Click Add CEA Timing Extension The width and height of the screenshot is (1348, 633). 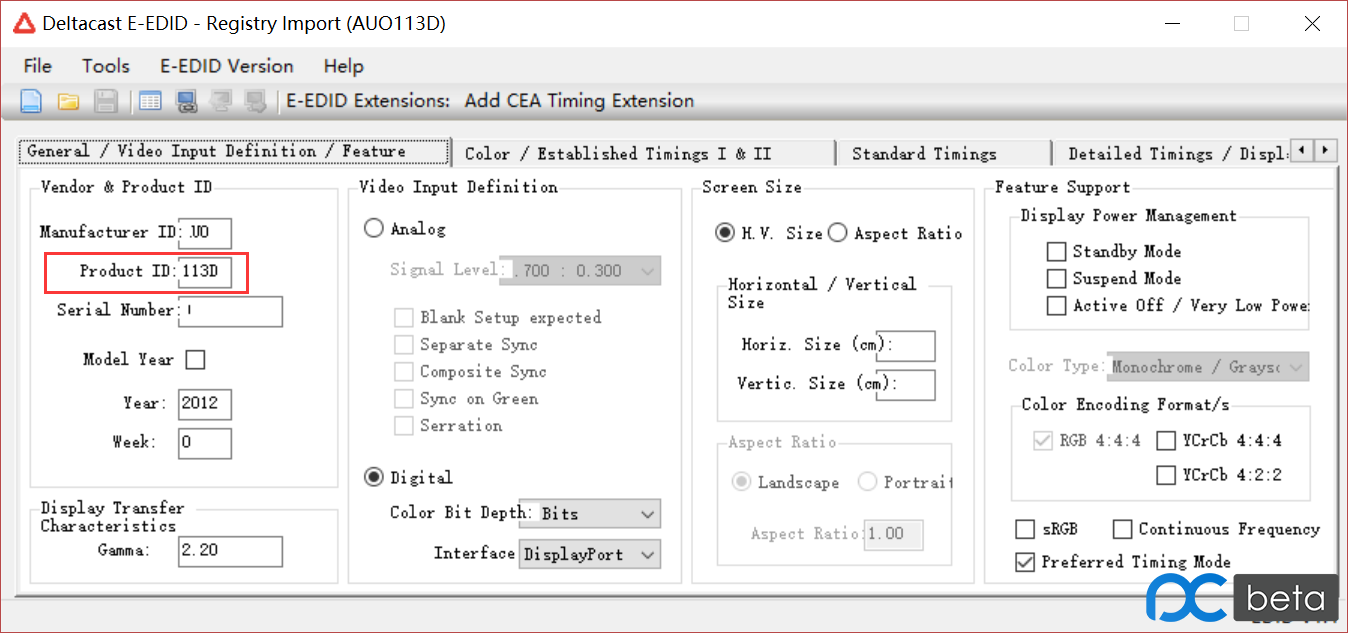click(x=579, y=101)
